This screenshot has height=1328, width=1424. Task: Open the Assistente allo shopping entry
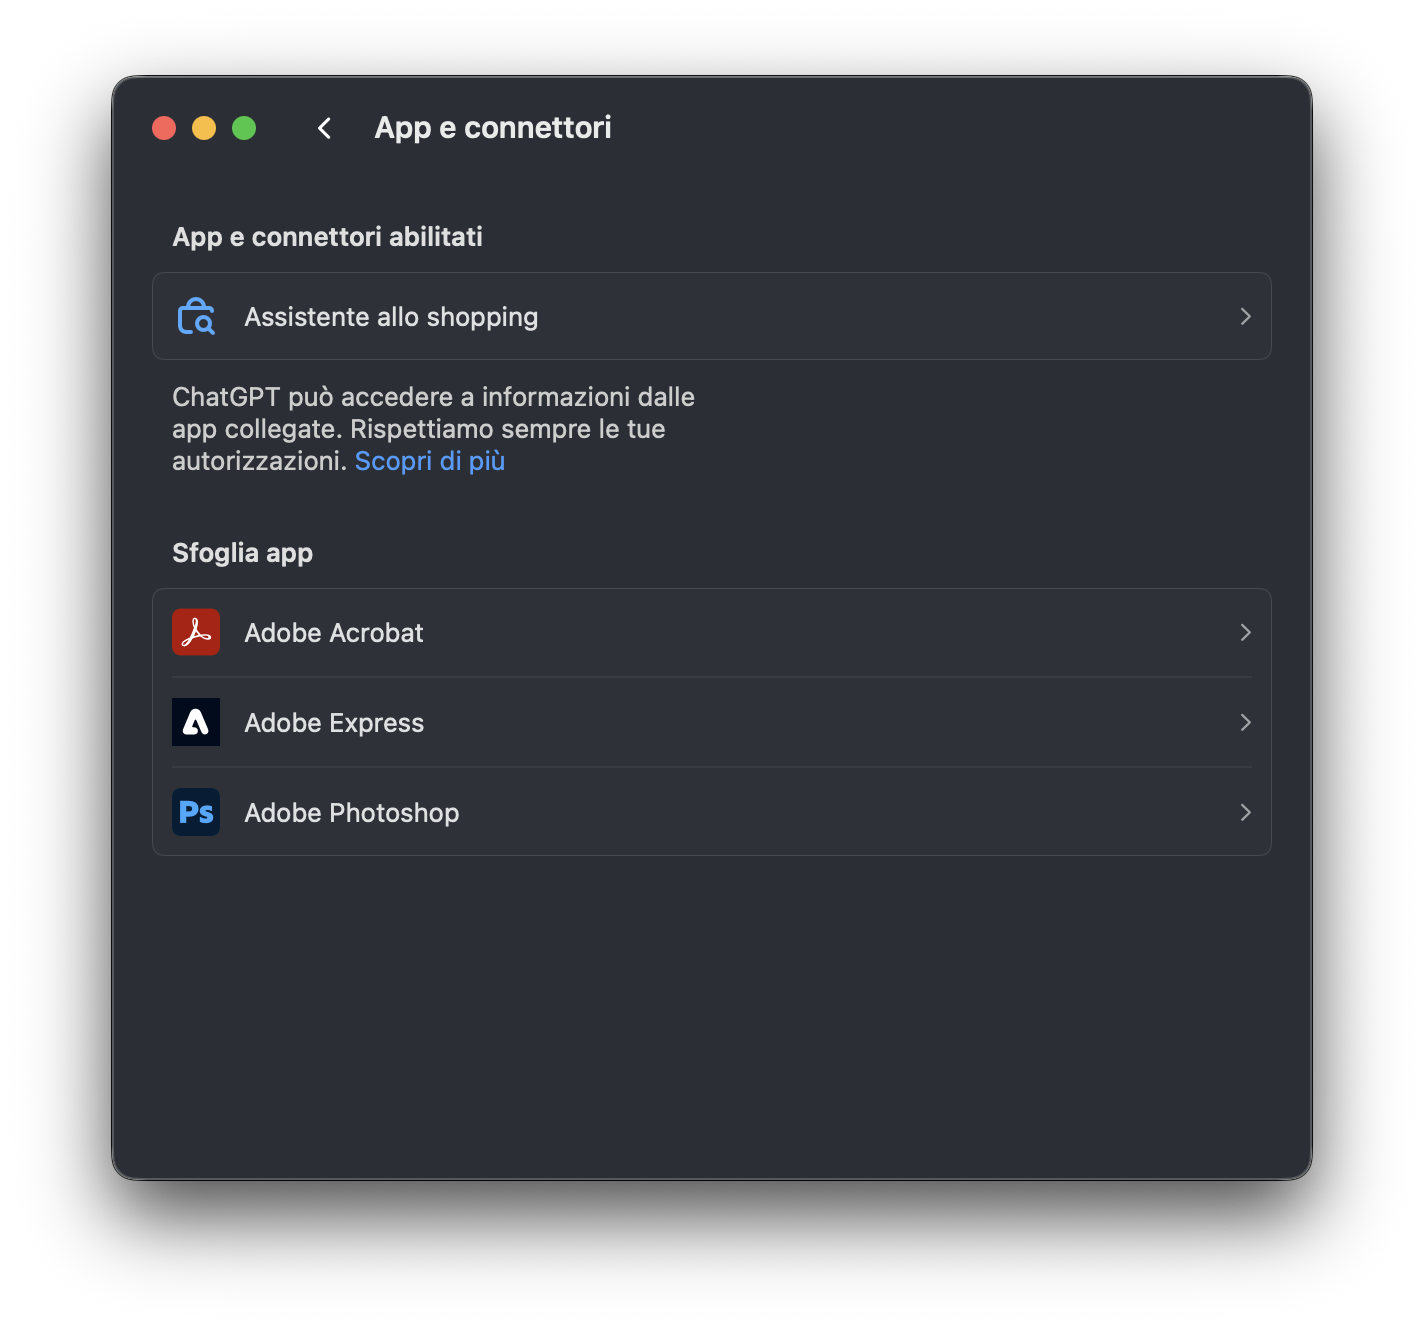[x=391, y=317]
